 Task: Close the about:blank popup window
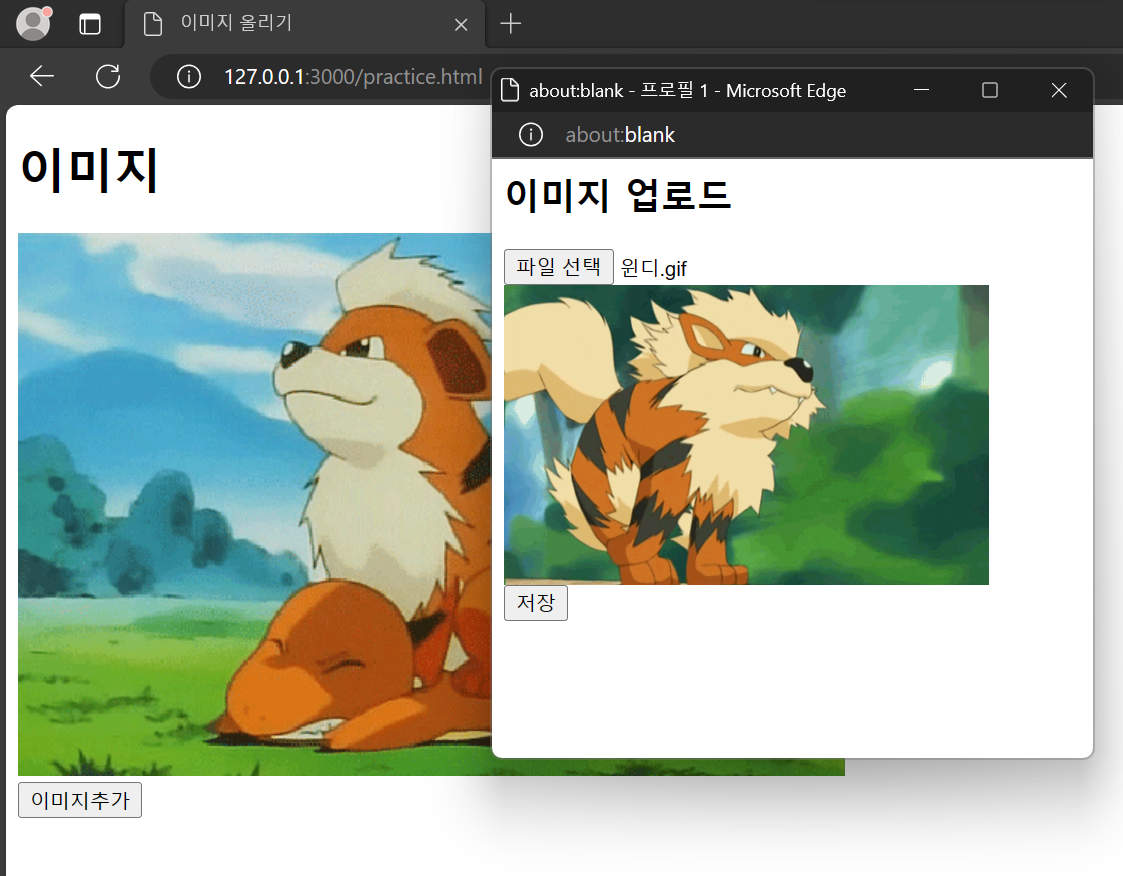coord(1059,90)
